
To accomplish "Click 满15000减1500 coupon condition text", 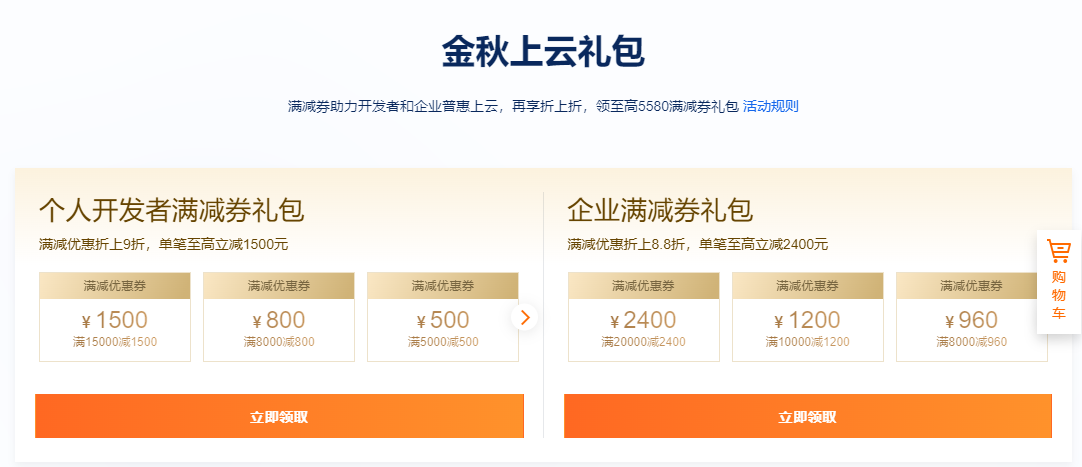I will pos(115,341).
